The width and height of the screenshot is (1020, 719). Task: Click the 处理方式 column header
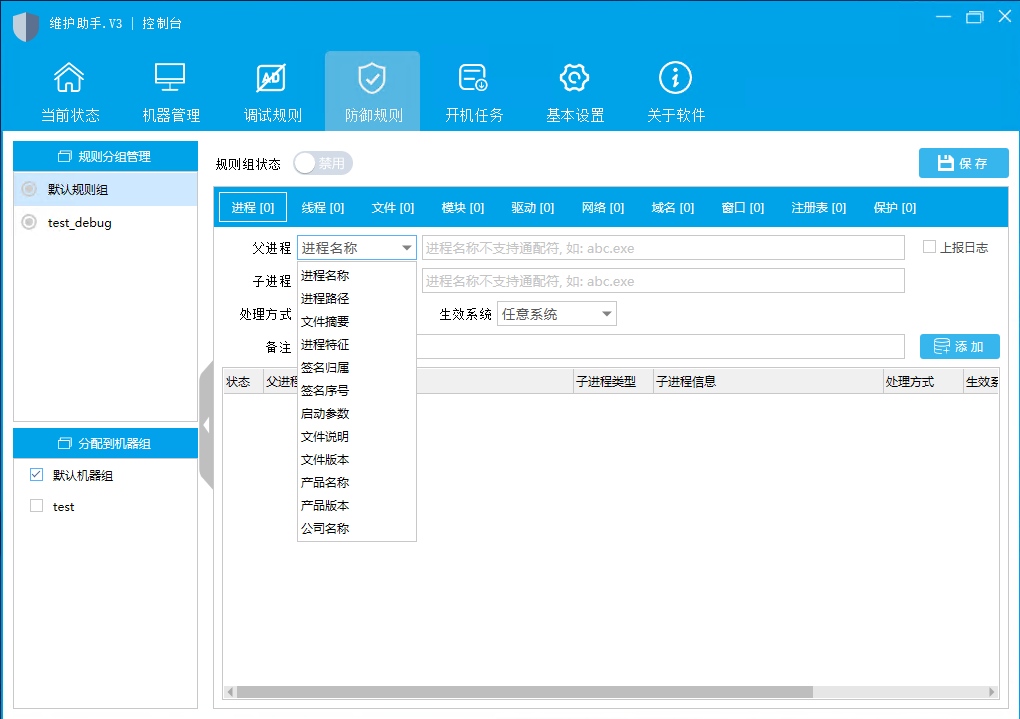922,381
